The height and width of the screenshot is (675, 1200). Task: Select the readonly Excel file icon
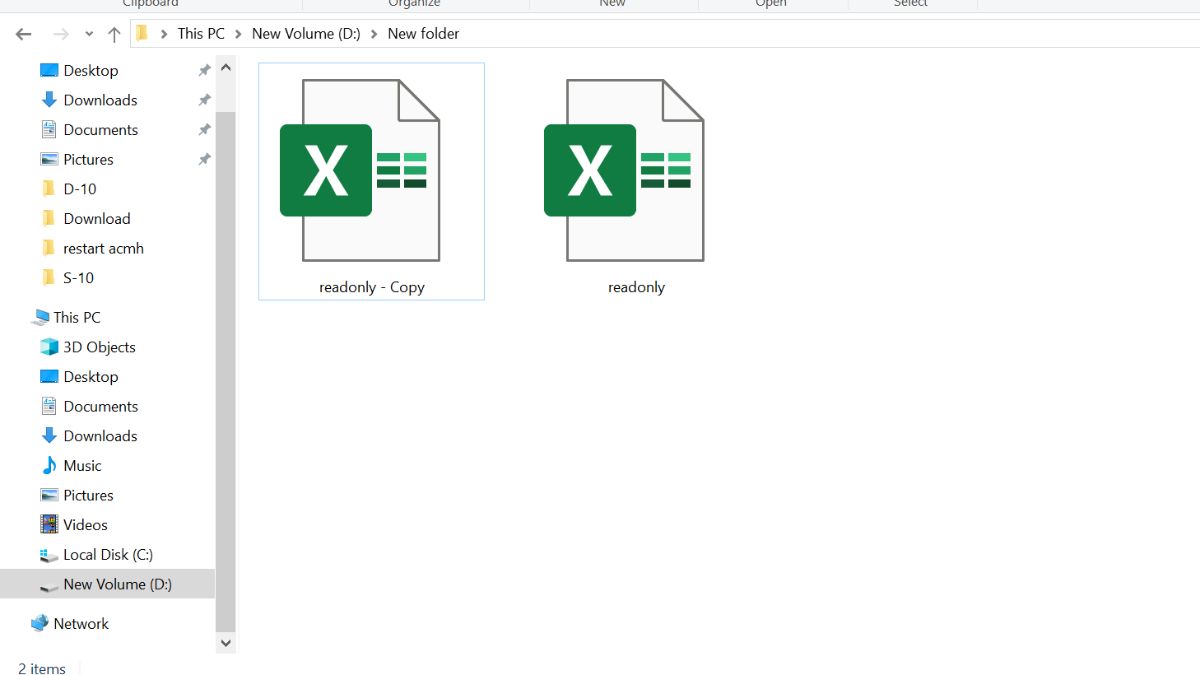click(x=623, y=170)
